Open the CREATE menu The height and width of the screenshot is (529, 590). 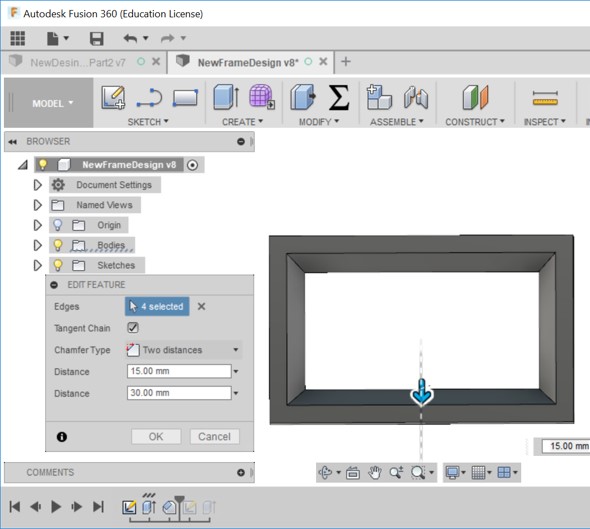coord(243,122)
